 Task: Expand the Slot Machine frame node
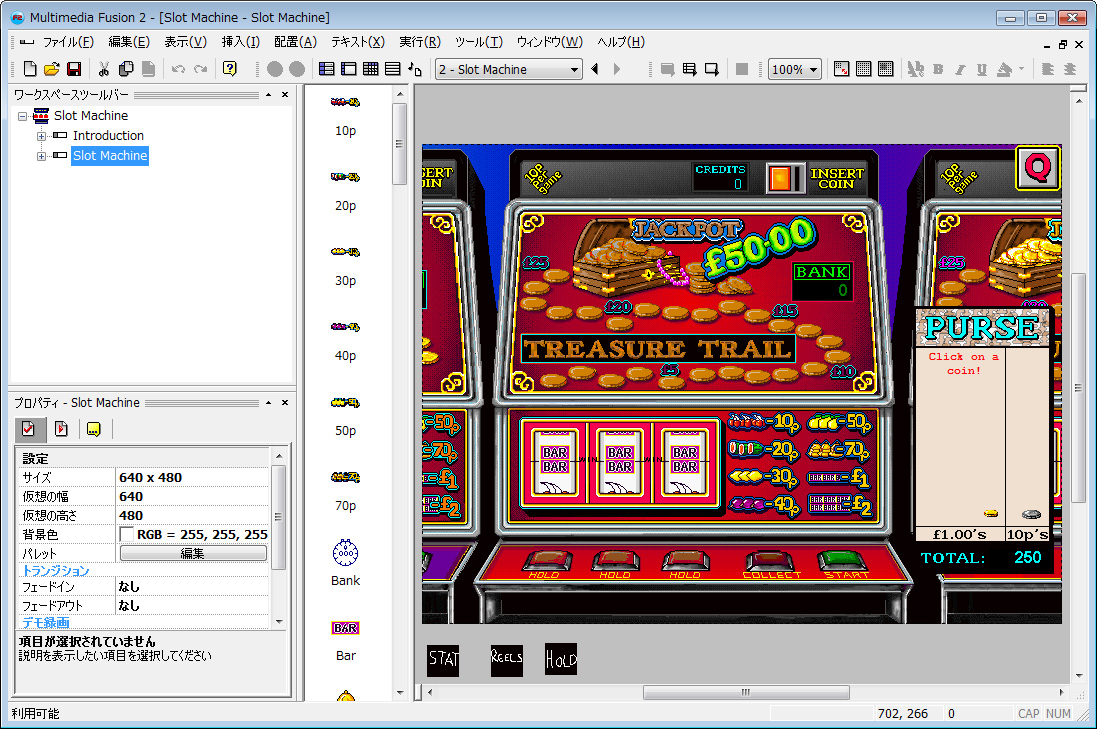click(41, 156)
